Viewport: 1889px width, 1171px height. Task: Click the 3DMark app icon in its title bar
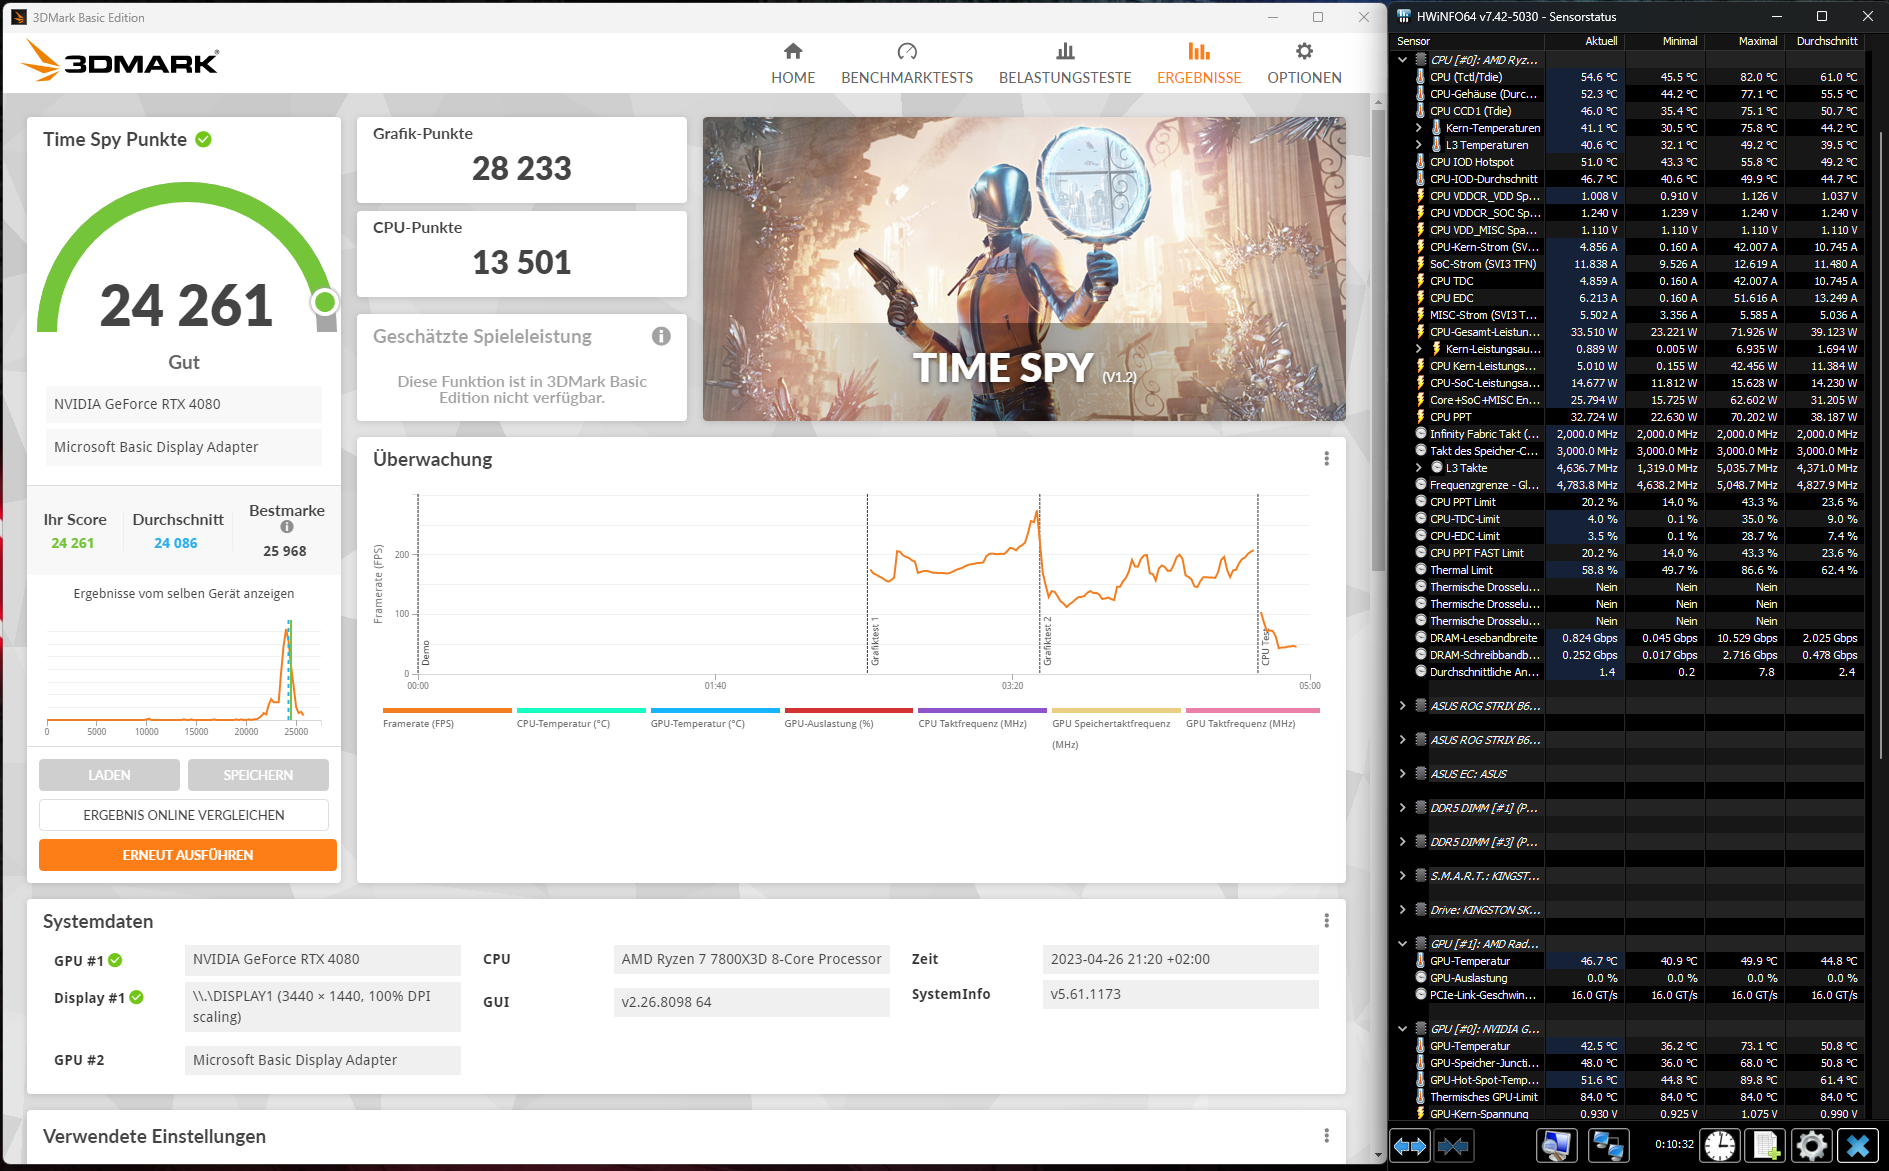[x=19, y=17]
